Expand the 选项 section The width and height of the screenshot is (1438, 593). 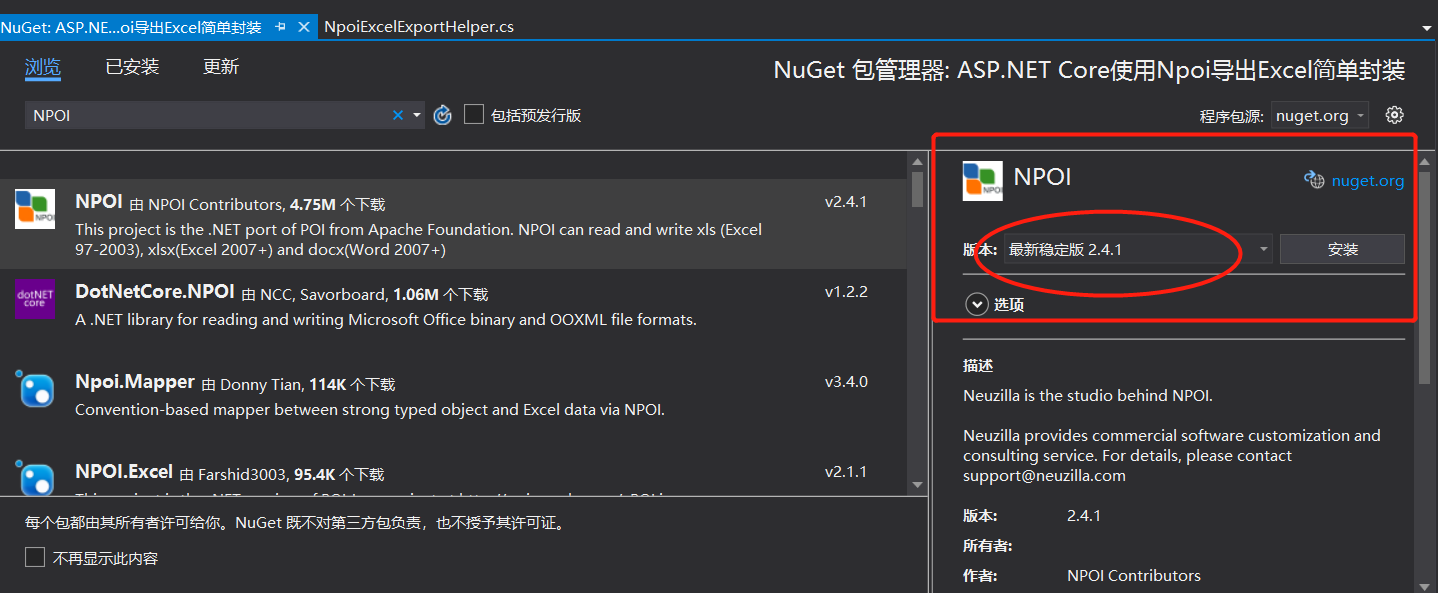click(x=976, y=303)
